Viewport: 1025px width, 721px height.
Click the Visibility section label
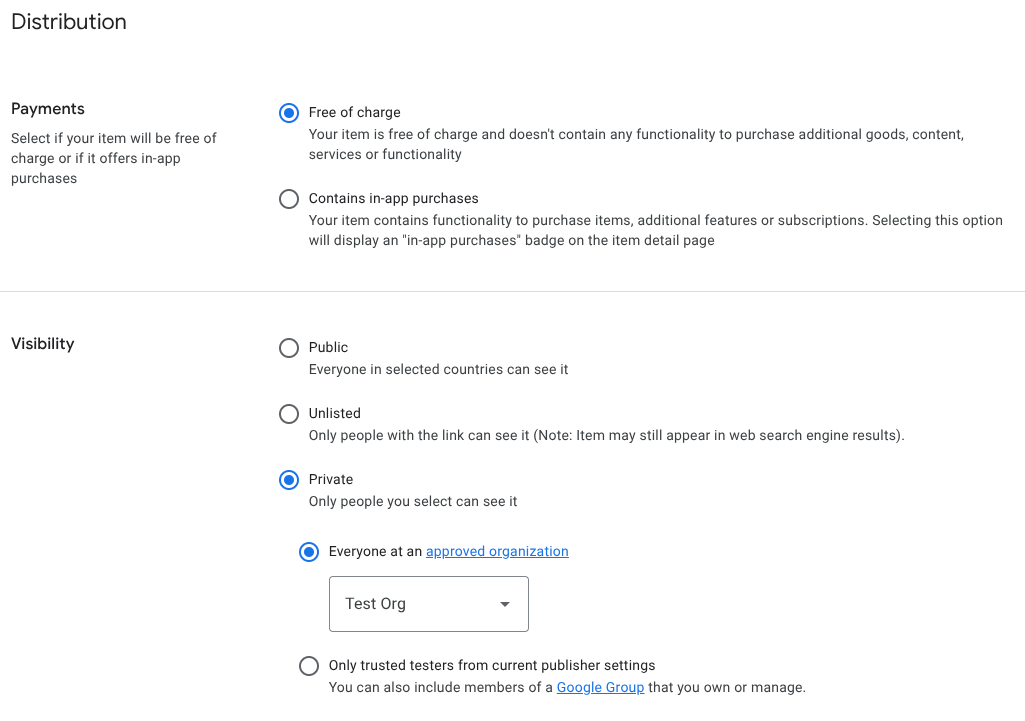click(42, 343)
